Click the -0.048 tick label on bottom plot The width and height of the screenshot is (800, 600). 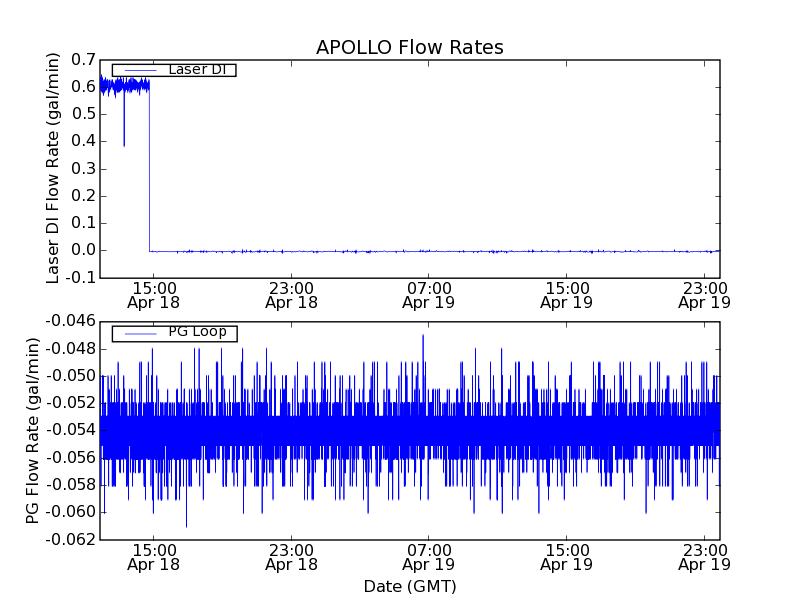tap(70, 349)
